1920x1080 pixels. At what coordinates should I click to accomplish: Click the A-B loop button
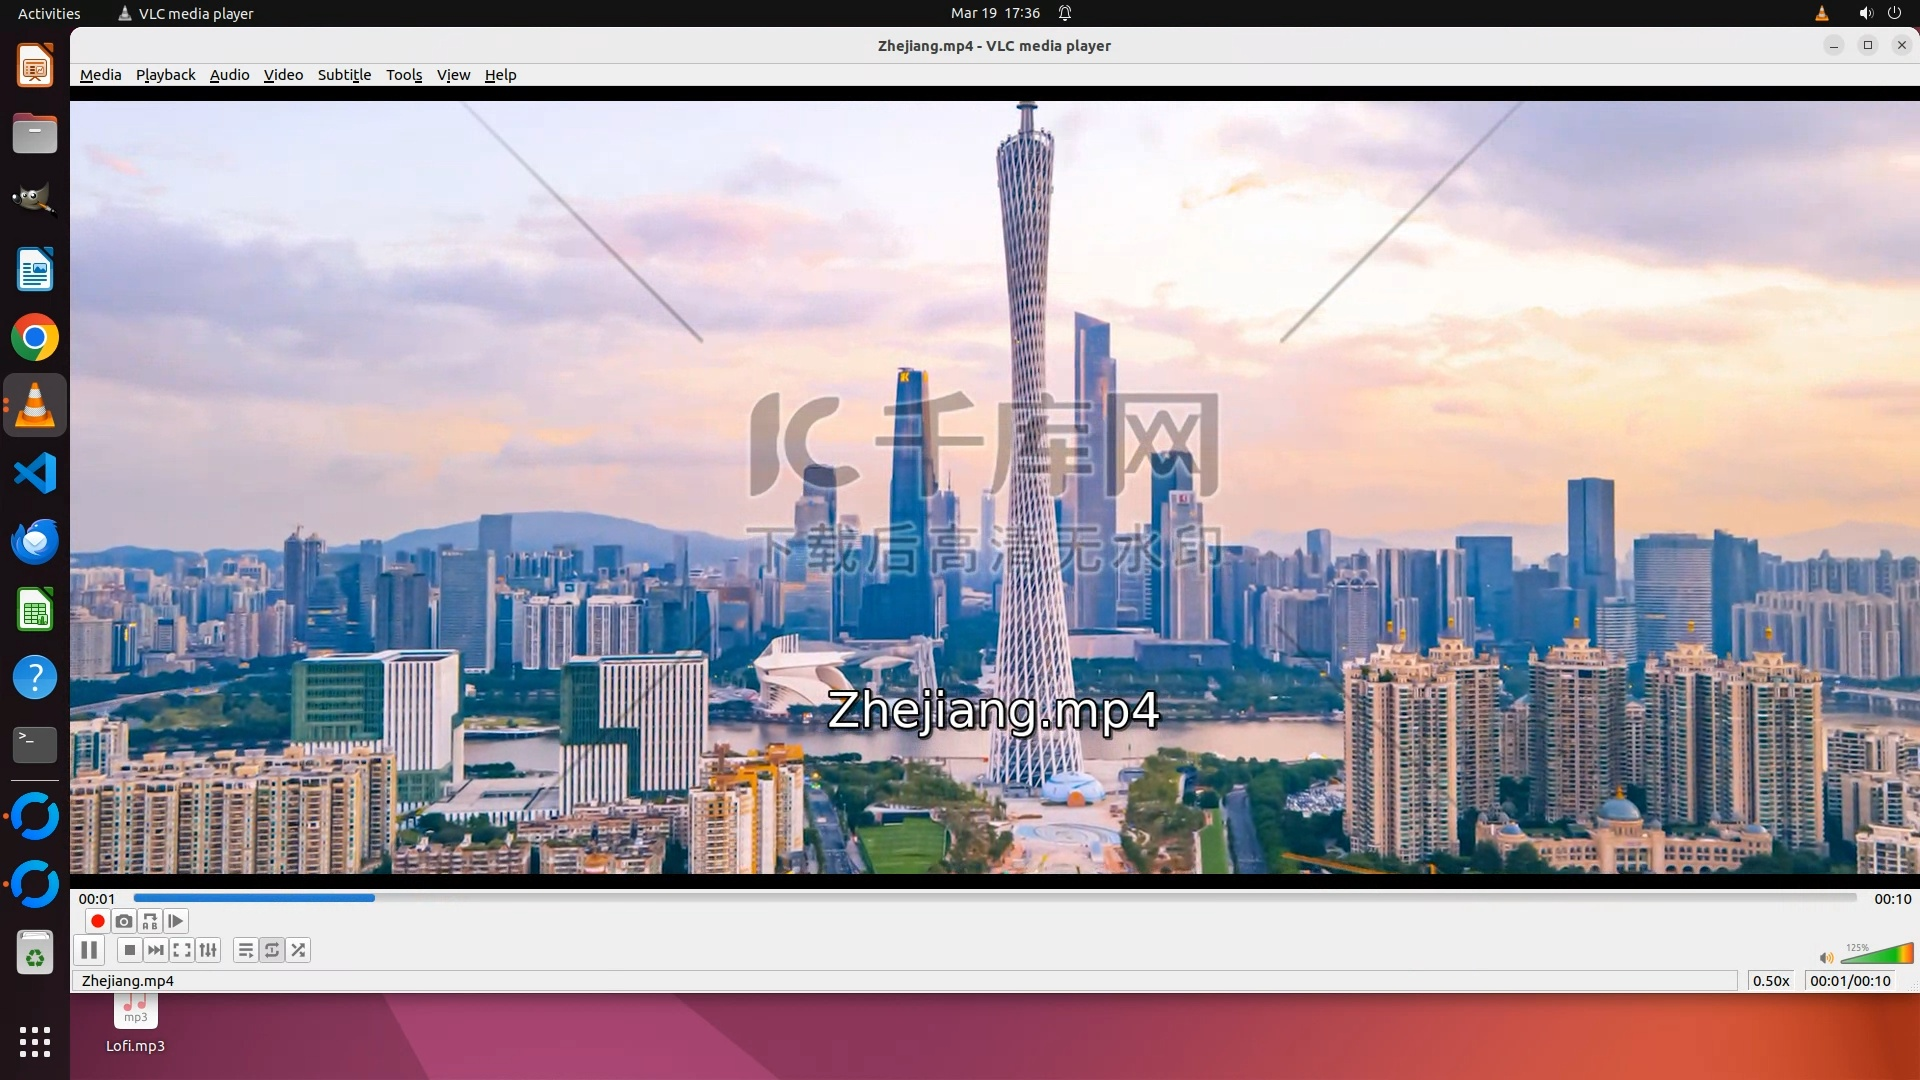tap(150, 921)
